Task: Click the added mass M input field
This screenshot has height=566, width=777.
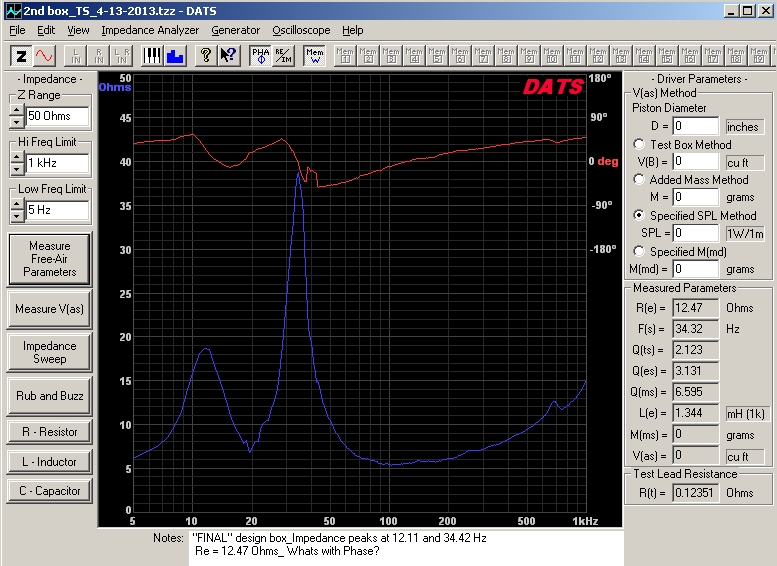Action: [696, 197]
